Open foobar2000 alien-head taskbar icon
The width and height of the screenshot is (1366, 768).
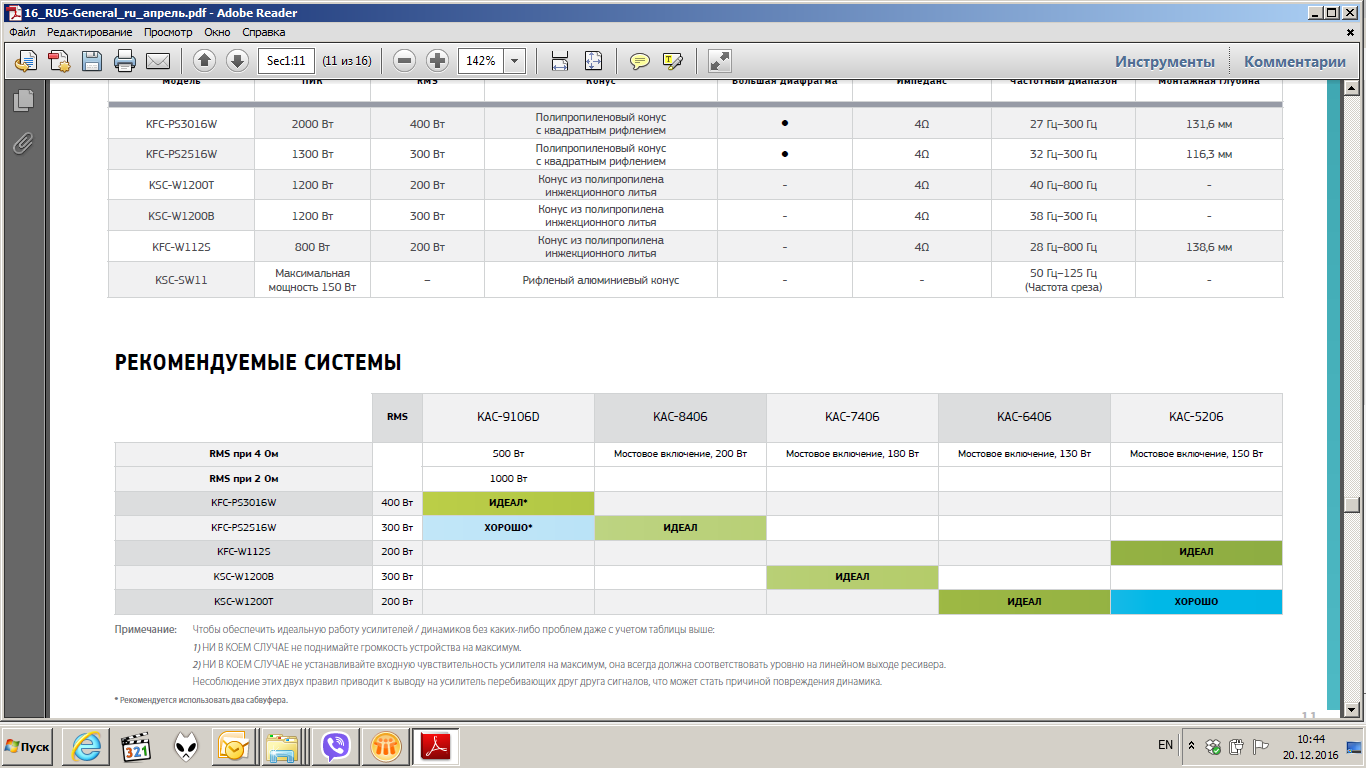click(186, 746)
